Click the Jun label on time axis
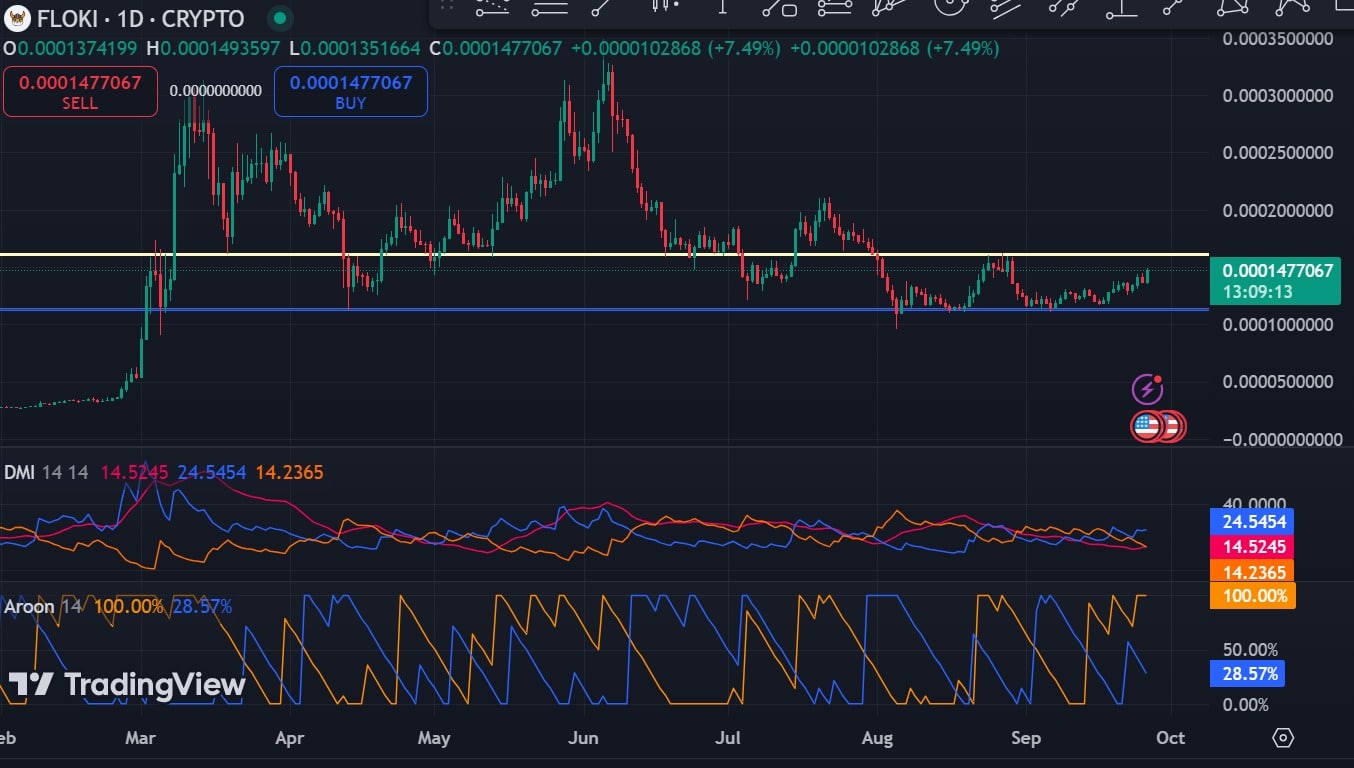This screenshot has width=1354, height=768. click(x=582, y=738)
